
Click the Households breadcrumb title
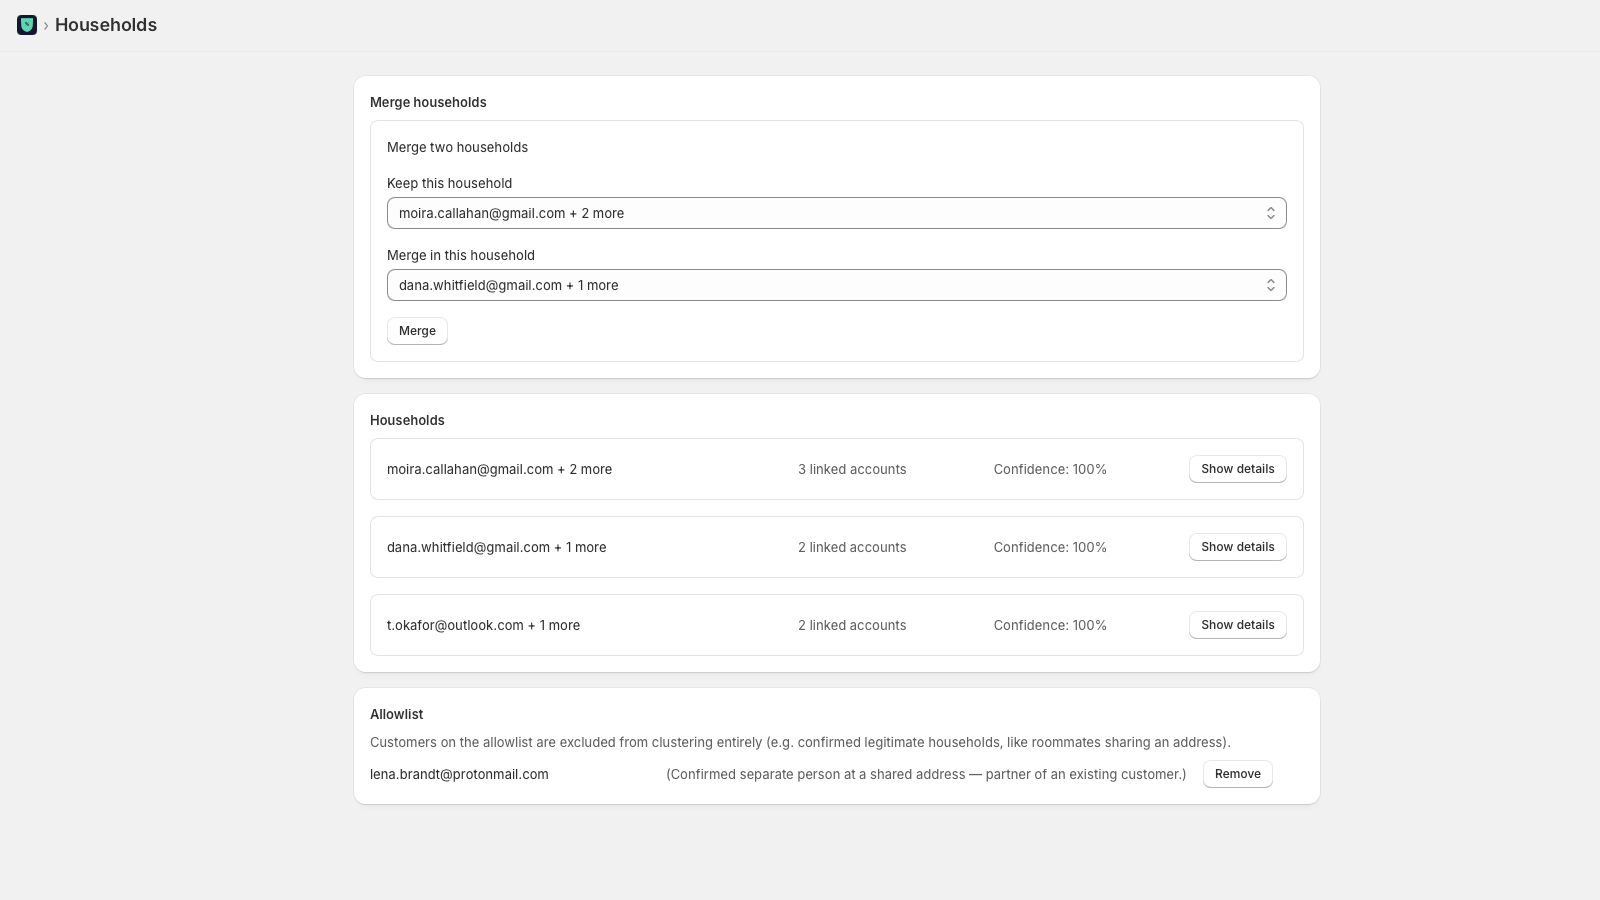point(106,25)
